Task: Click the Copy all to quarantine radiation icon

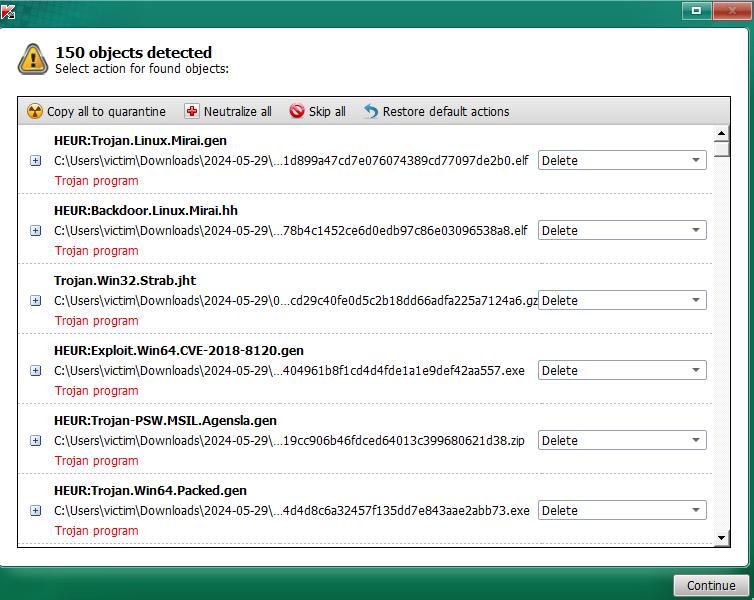Action: coord(35,111)
